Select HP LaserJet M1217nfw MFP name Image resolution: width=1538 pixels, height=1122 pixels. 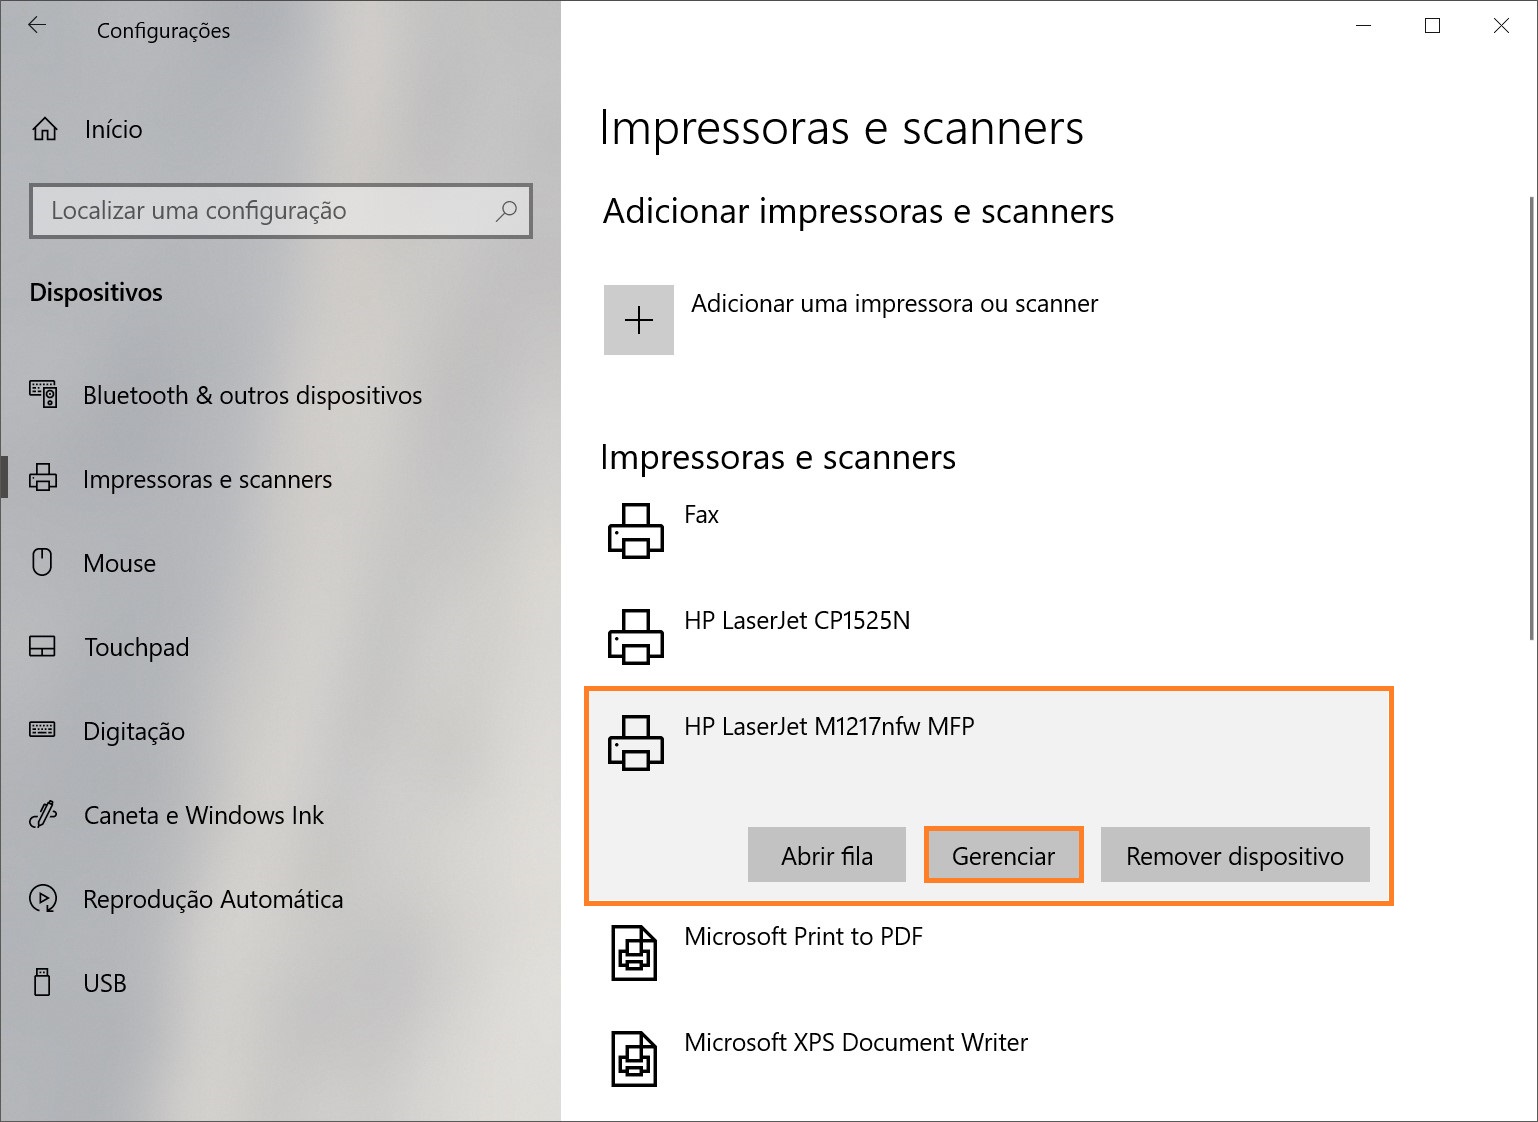coord(829,726)
